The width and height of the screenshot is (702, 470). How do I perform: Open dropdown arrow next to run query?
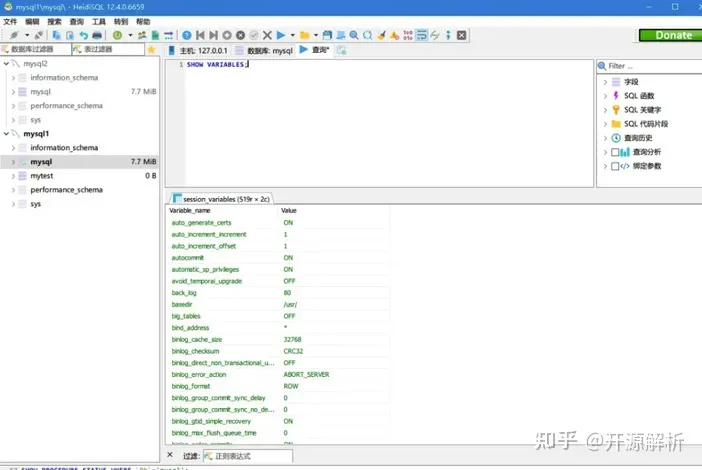point(293,35)
